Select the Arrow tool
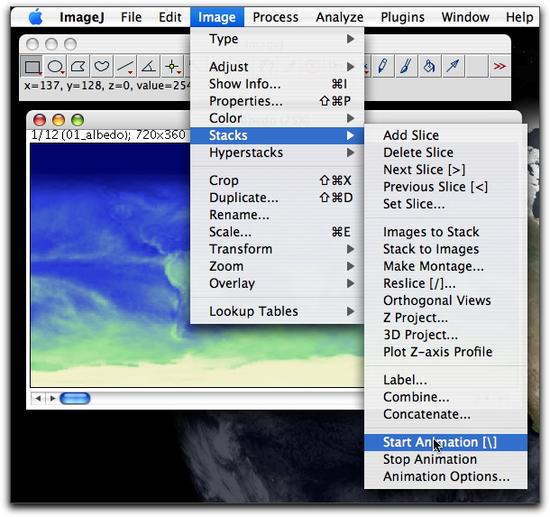Viewport: 550px width, 517px height. click(453, 66)
